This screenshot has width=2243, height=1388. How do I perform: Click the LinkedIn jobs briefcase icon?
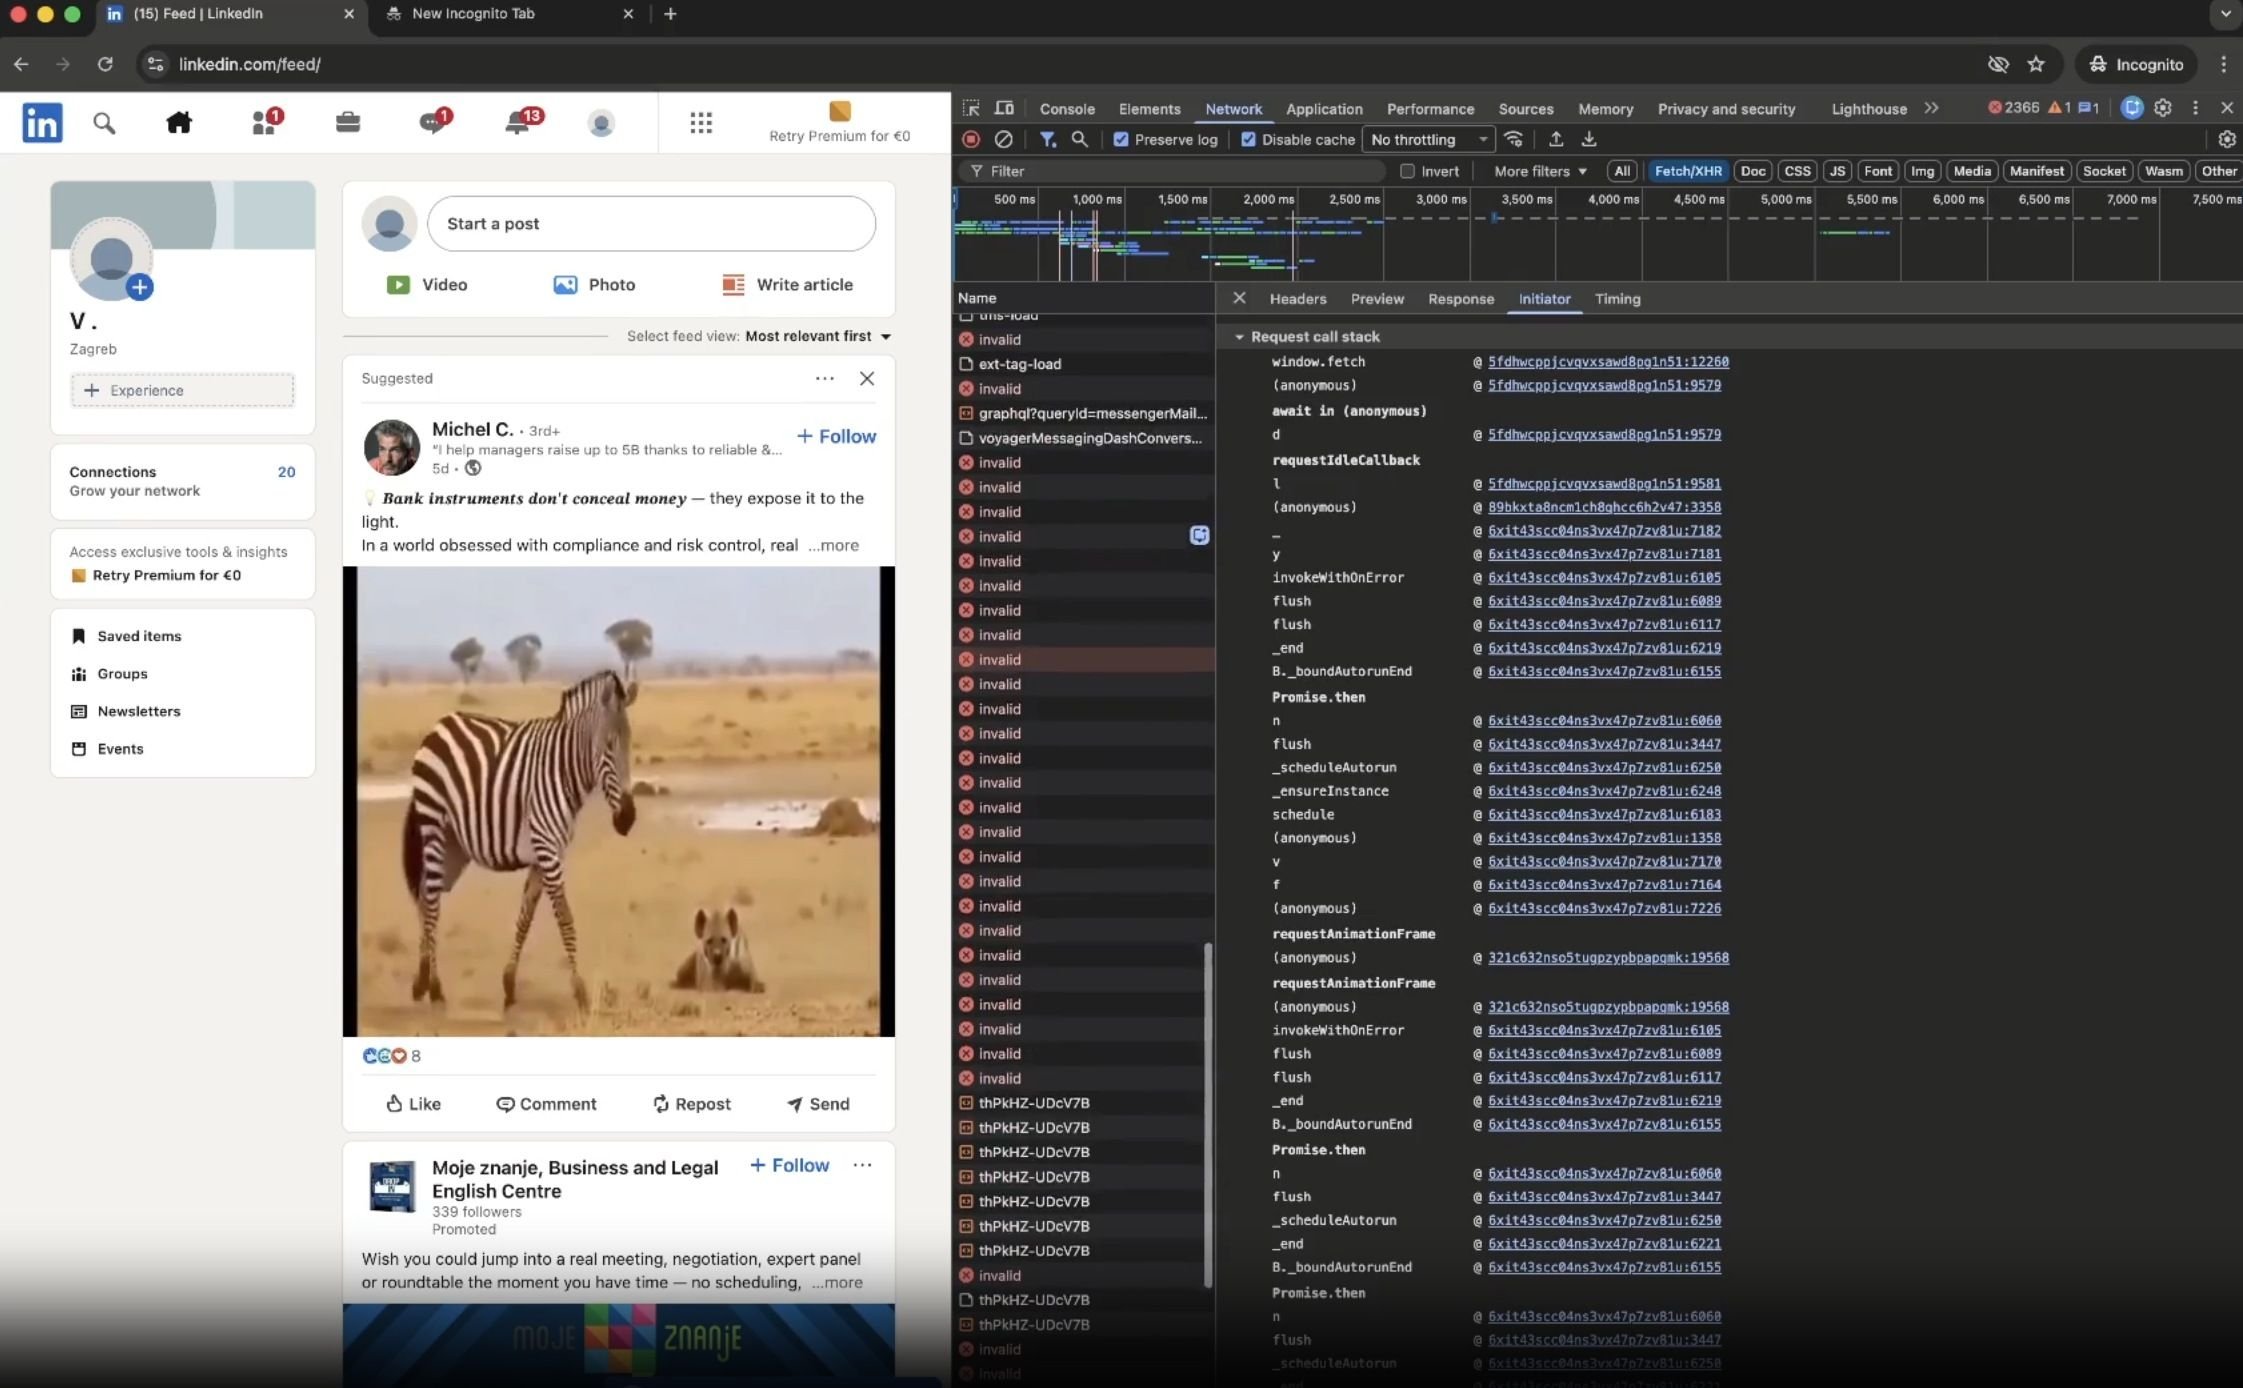coord(347,122)
